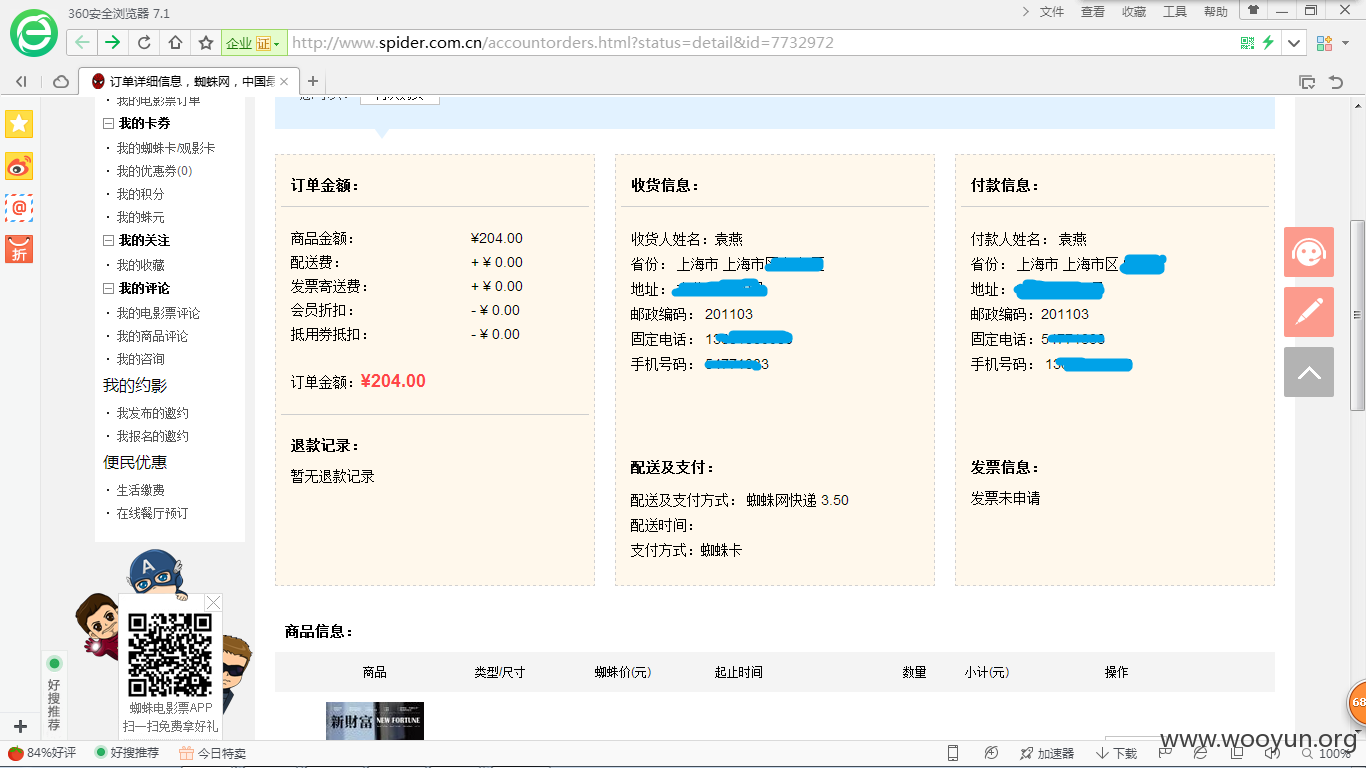Click the cloud sync icon beside tabs
1366x768 pixels.
(61, 81)
